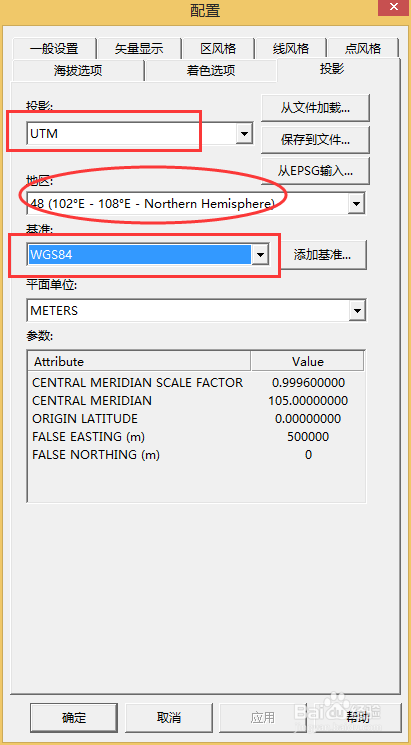Select the FALSE EASTING (m) row

pos(196,437)
